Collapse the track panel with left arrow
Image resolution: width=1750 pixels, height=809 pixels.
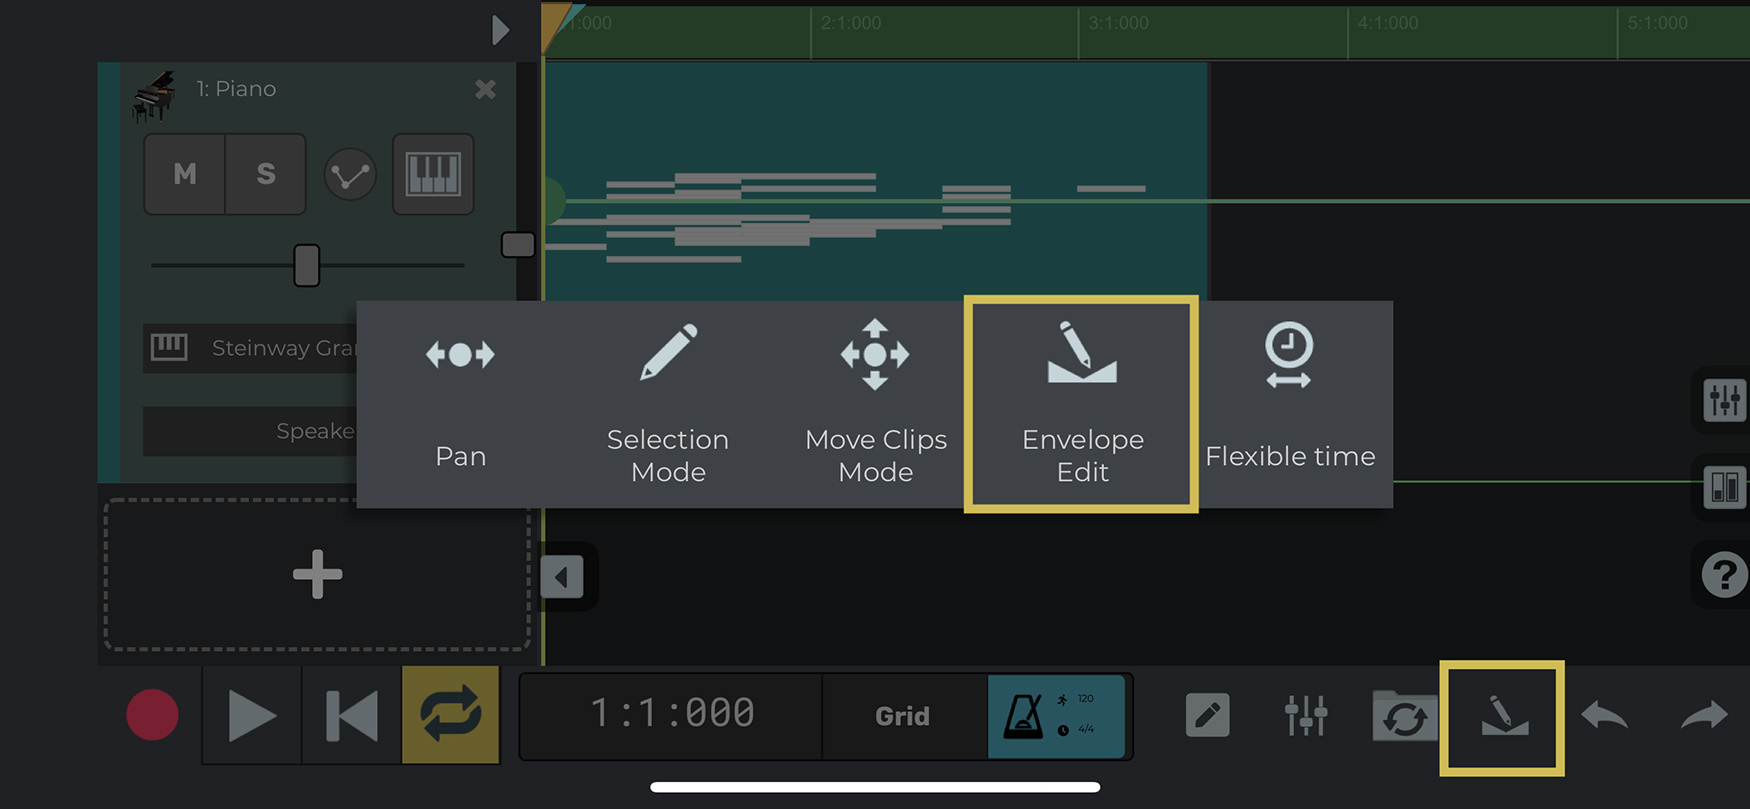[562, 577]
